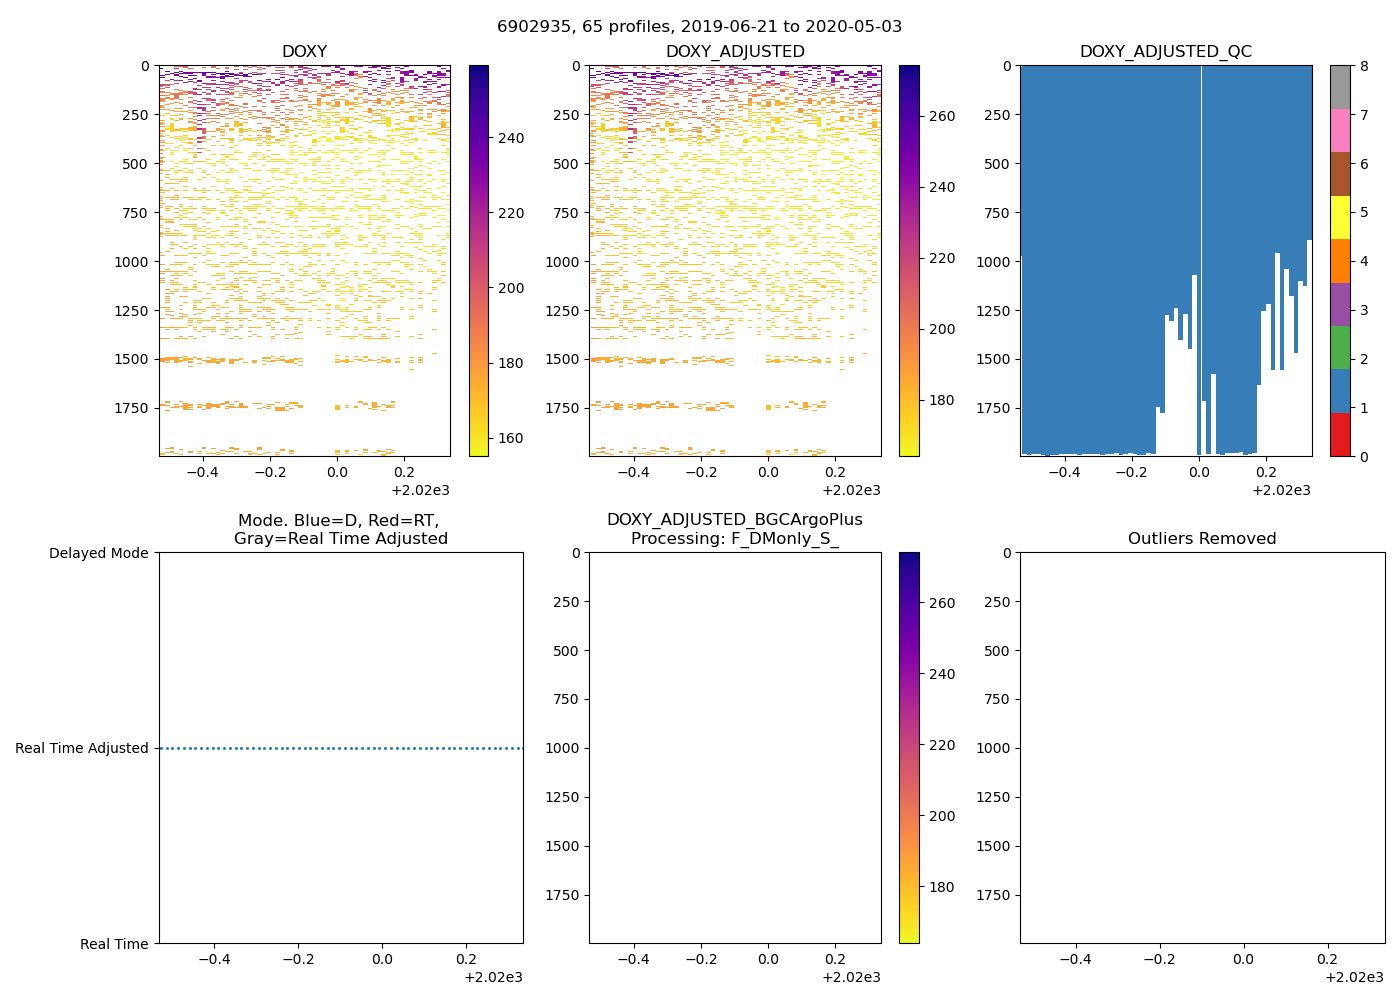The height and width of the screenshot is (1000, 1400).
Task: Click the red segment of the QC colorbar
Action: (x=1340, y=435)
